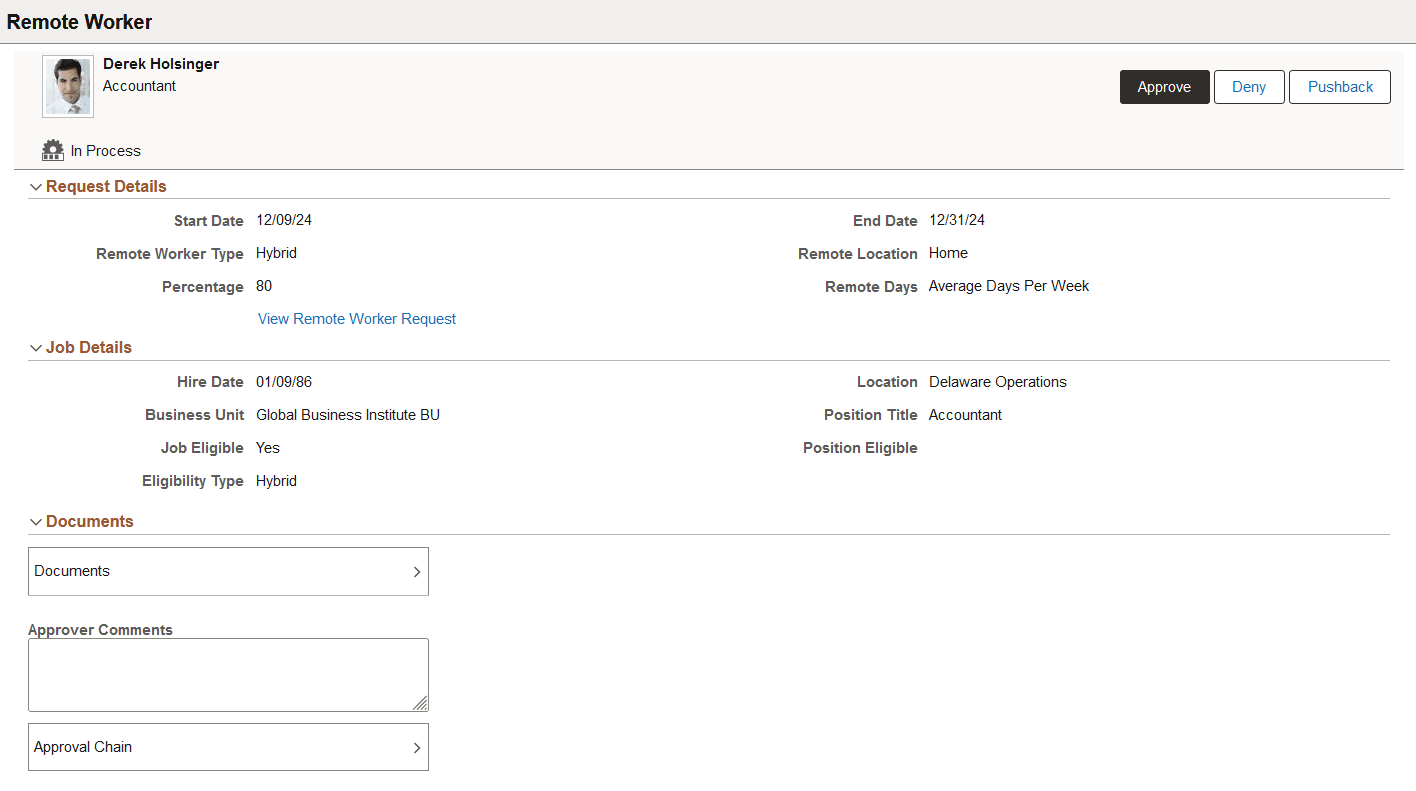Deny the remote worker request
The width and height of the screenshot is (1416, 791).
(1248, 87)
